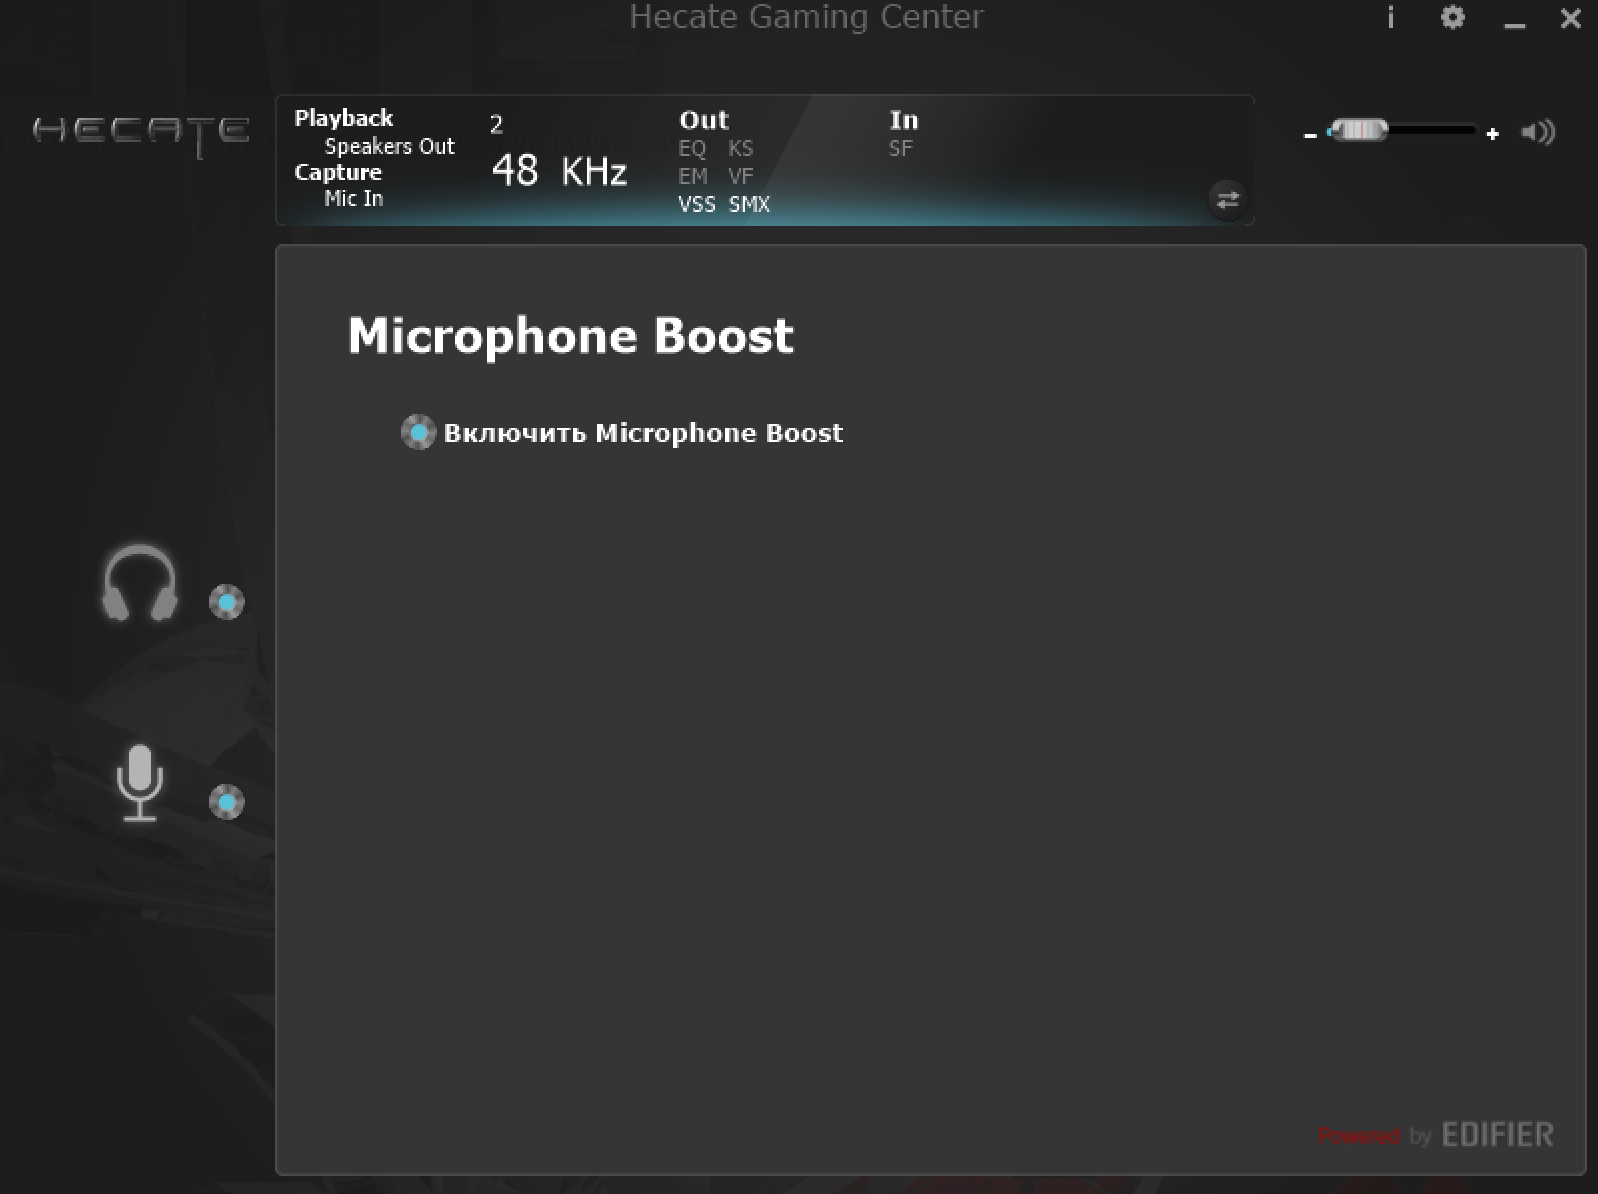Click the Mic In capture label
This screenshot has width=1598, height=1194.
(x=353, y=198)
